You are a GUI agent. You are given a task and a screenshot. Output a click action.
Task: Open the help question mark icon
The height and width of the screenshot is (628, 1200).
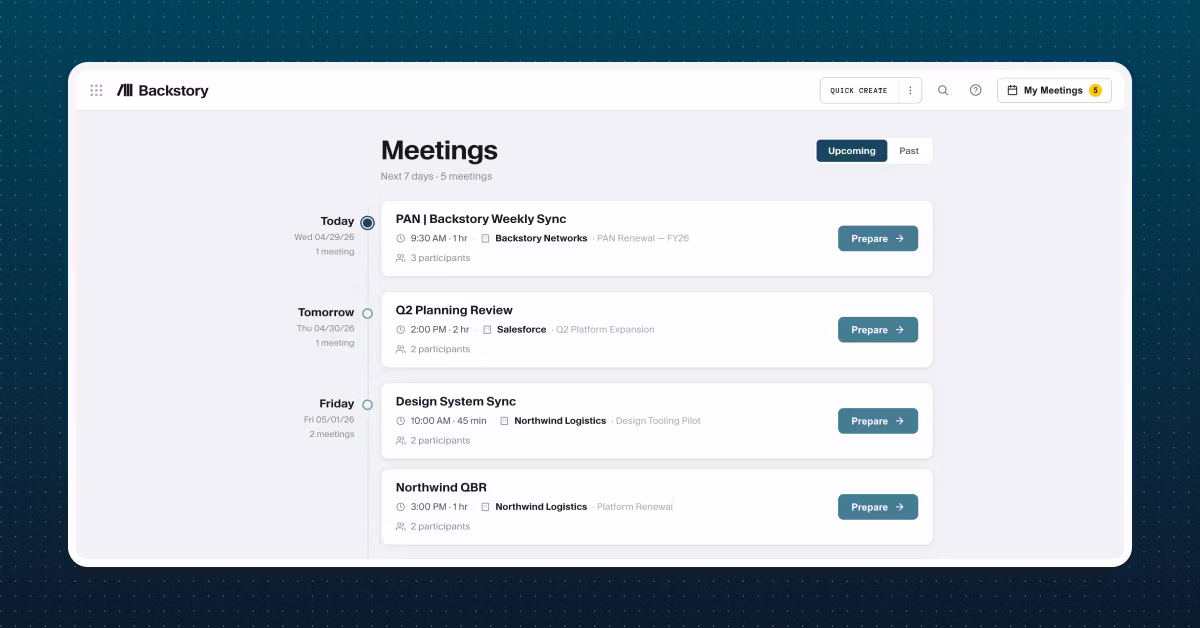click(976, 90)
